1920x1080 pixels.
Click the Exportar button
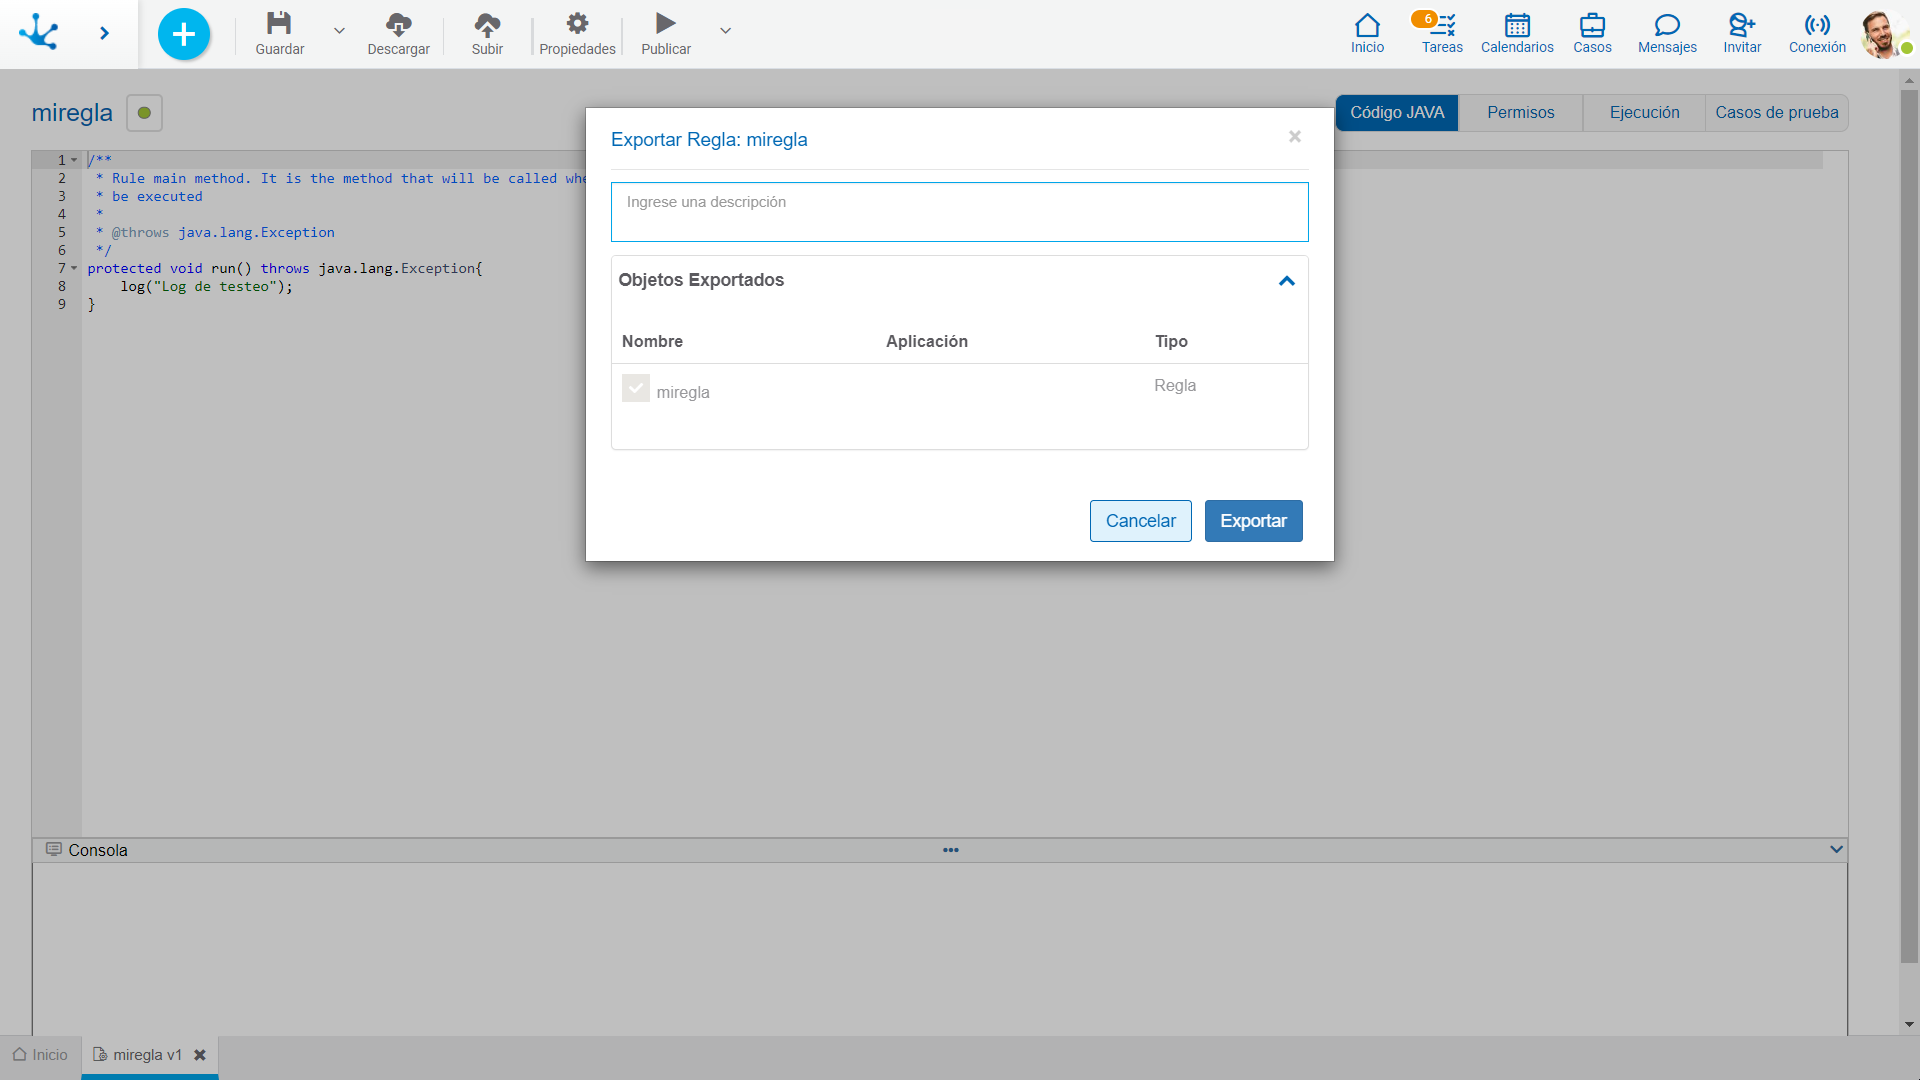pyautogui.click(x=1253, y=521)
